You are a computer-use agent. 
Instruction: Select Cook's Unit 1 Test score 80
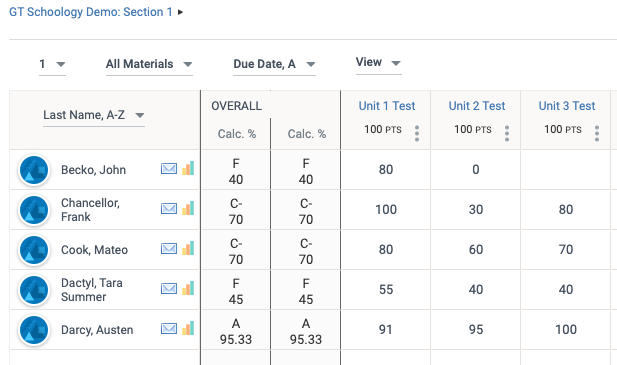coord(386,250)
